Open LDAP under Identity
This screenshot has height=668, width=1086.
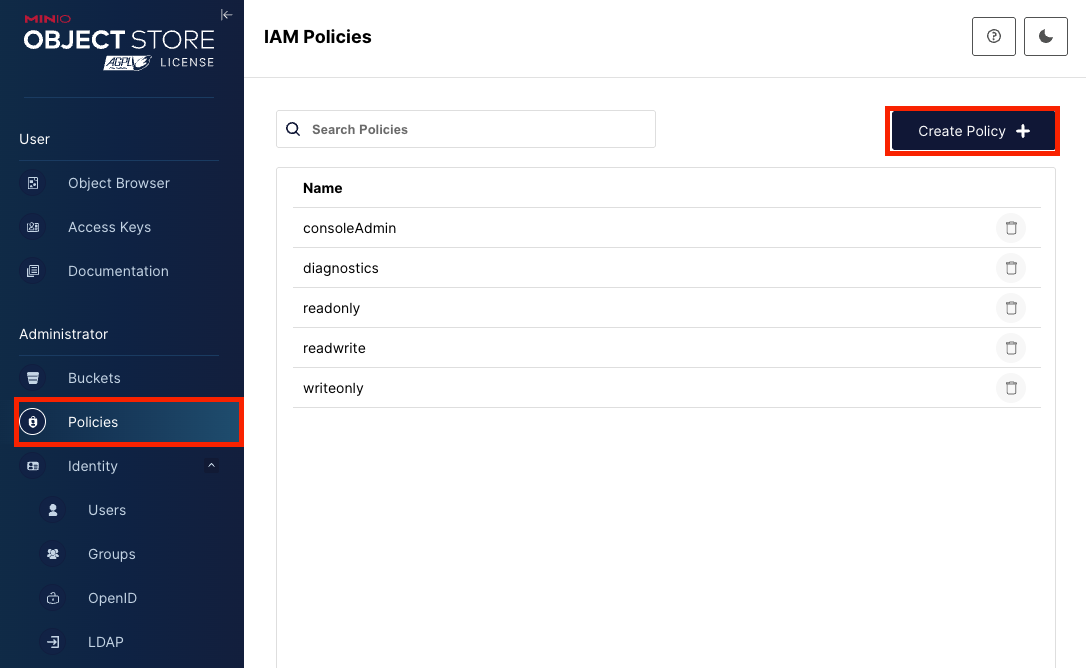[105, 642]
